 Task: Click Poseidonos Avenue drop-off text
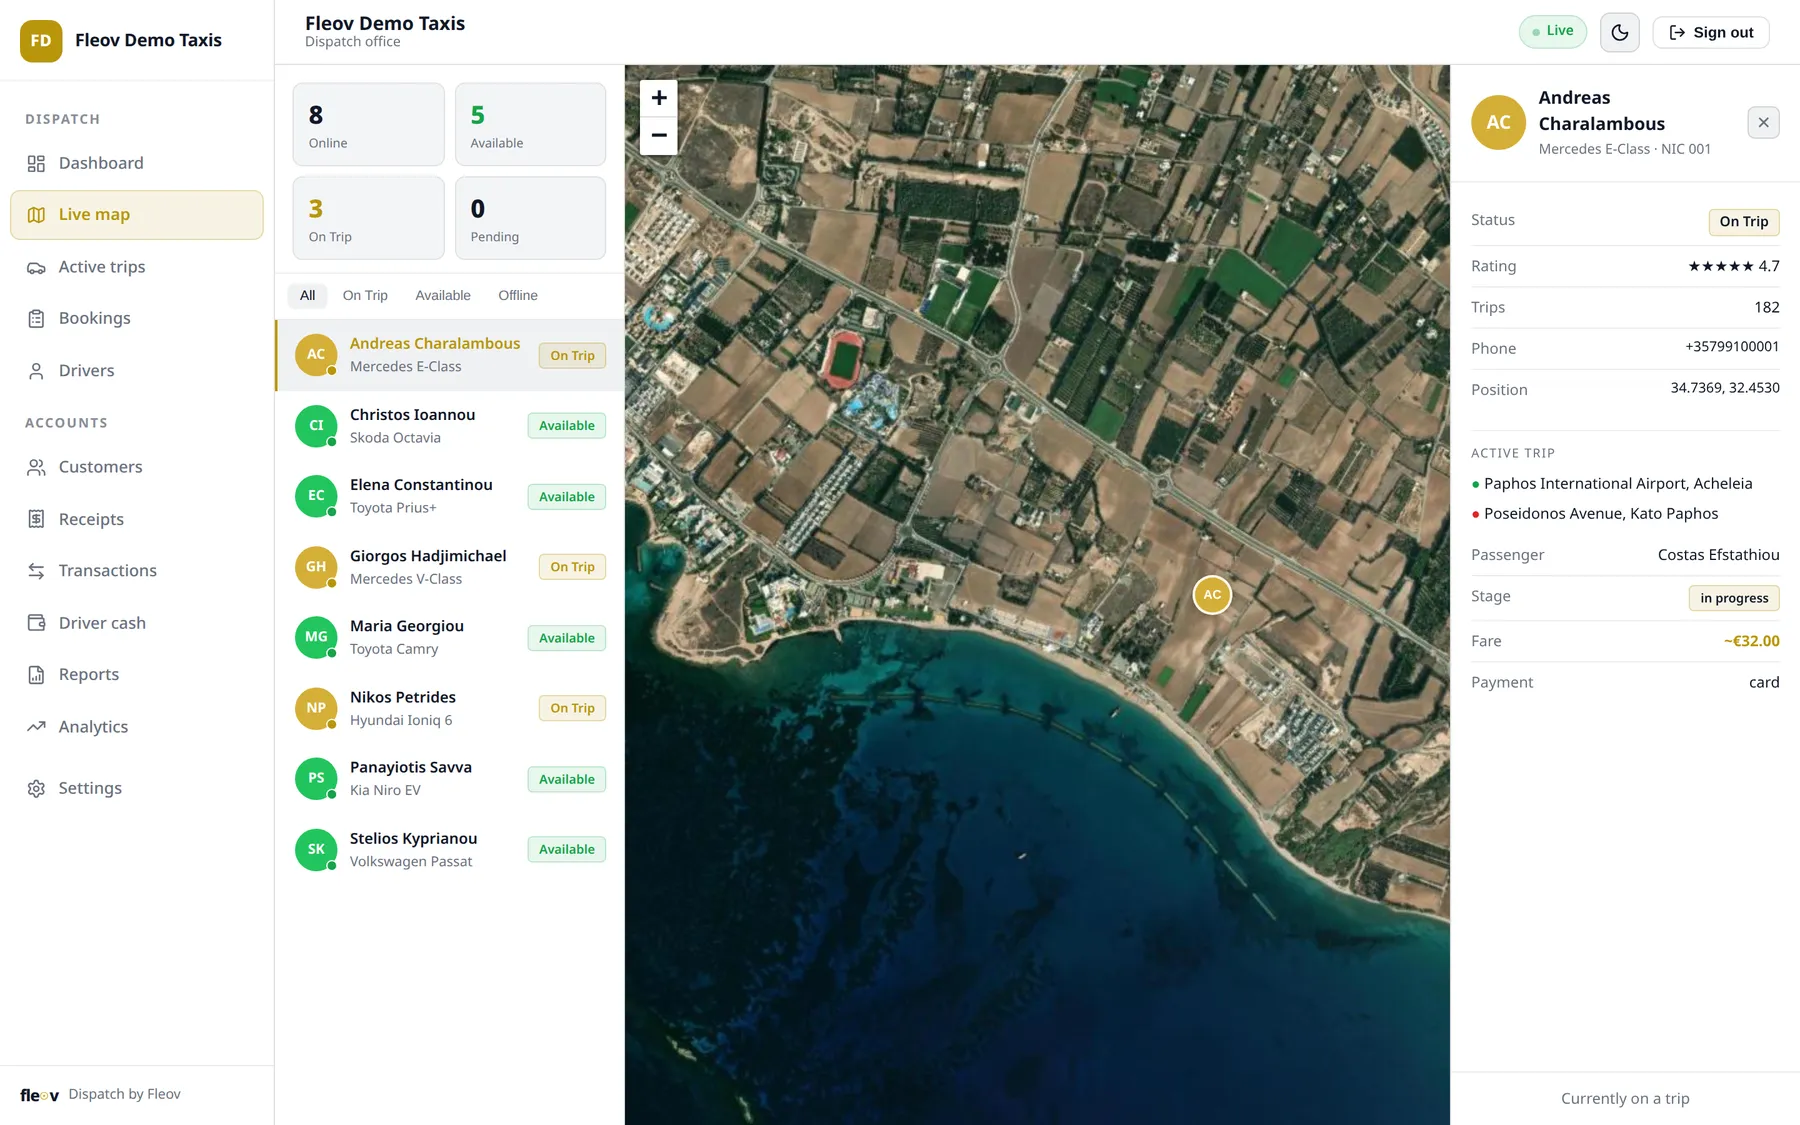[1601, 514]
